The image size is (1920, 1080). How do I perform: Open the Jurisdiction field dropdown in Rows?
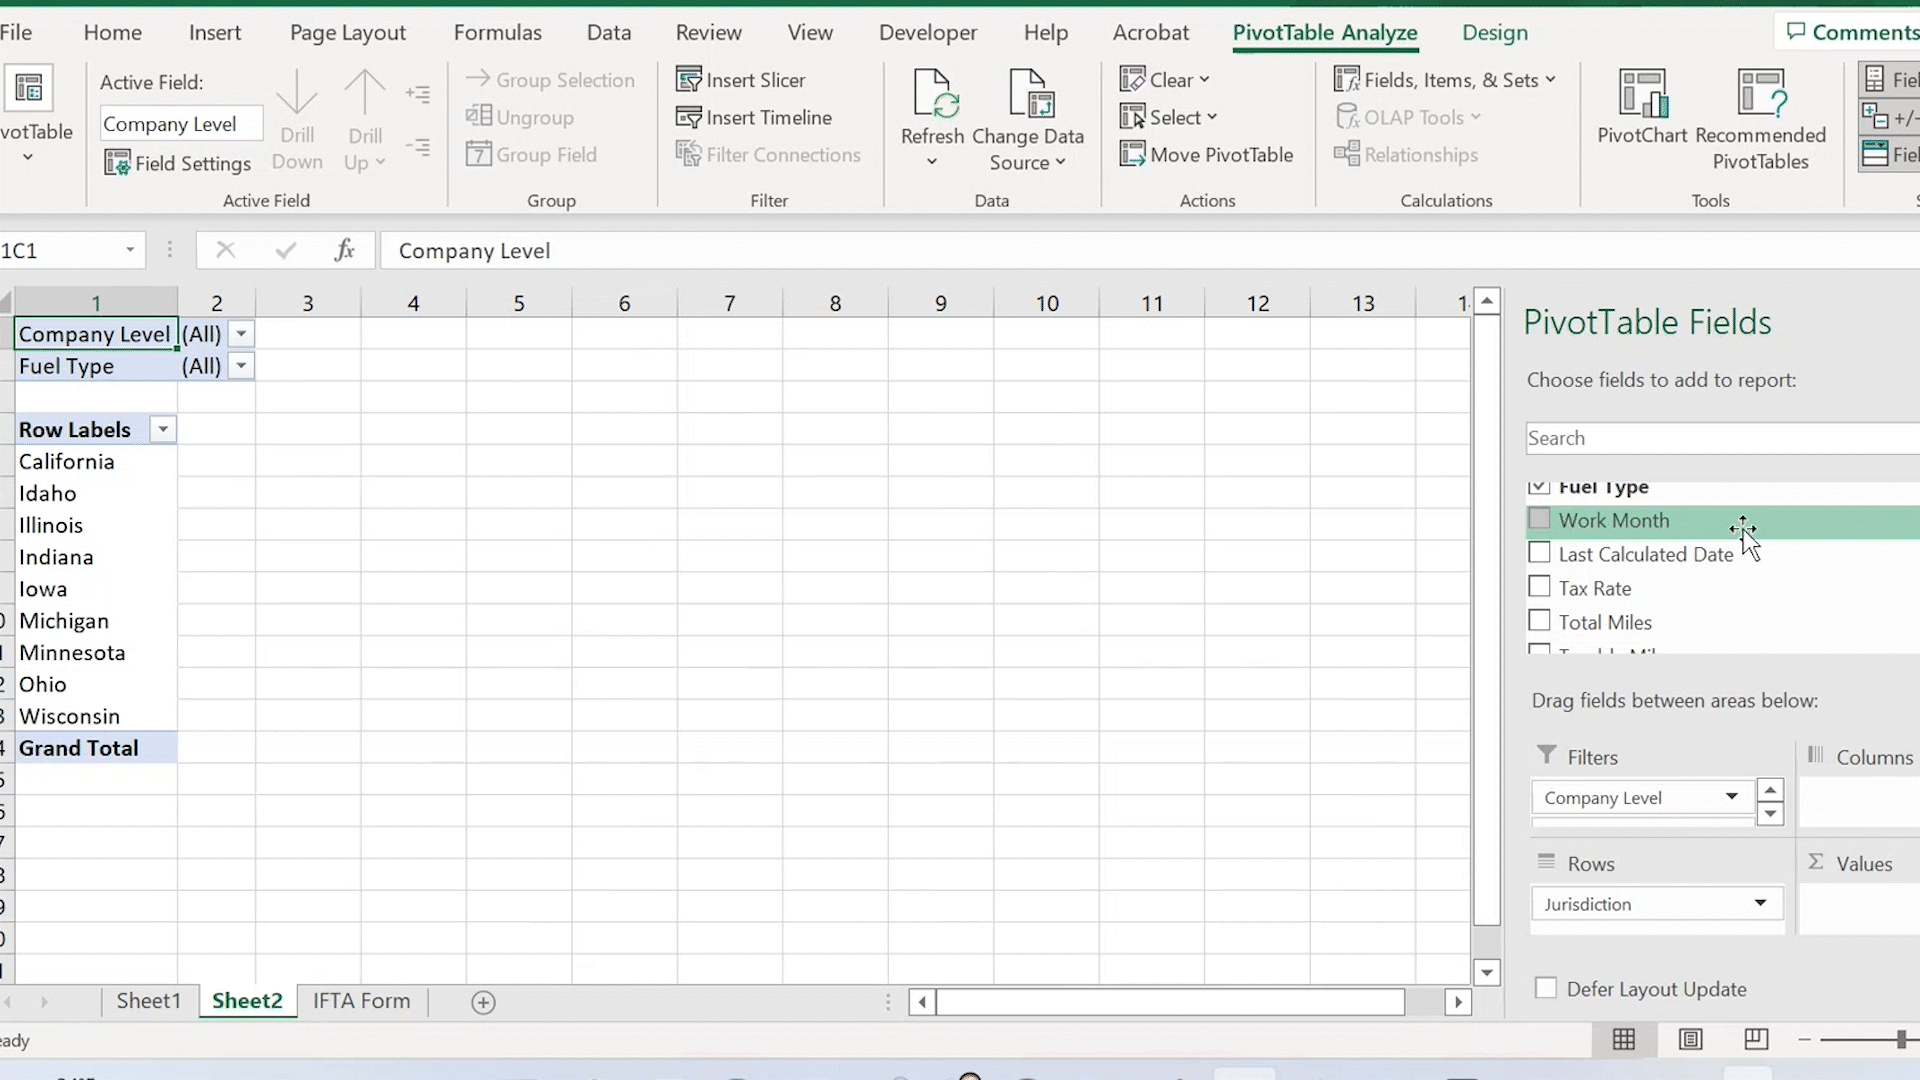1760,904
